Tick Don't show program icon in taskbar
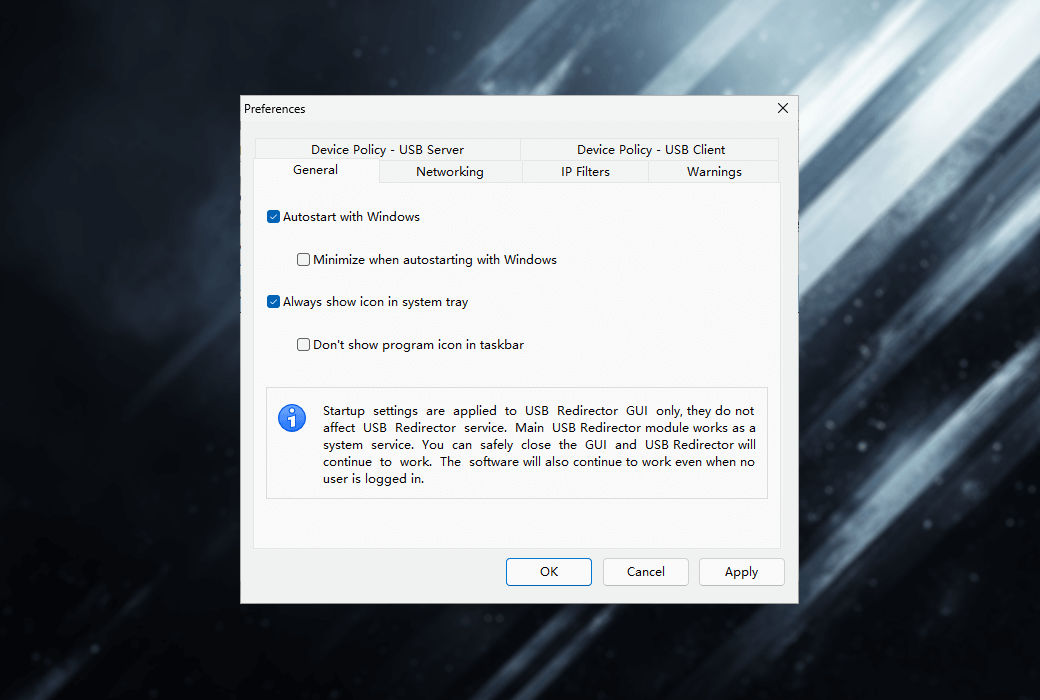Viewport: 1040px width, 700px height. pyautogui.click(x=304, y=345)
